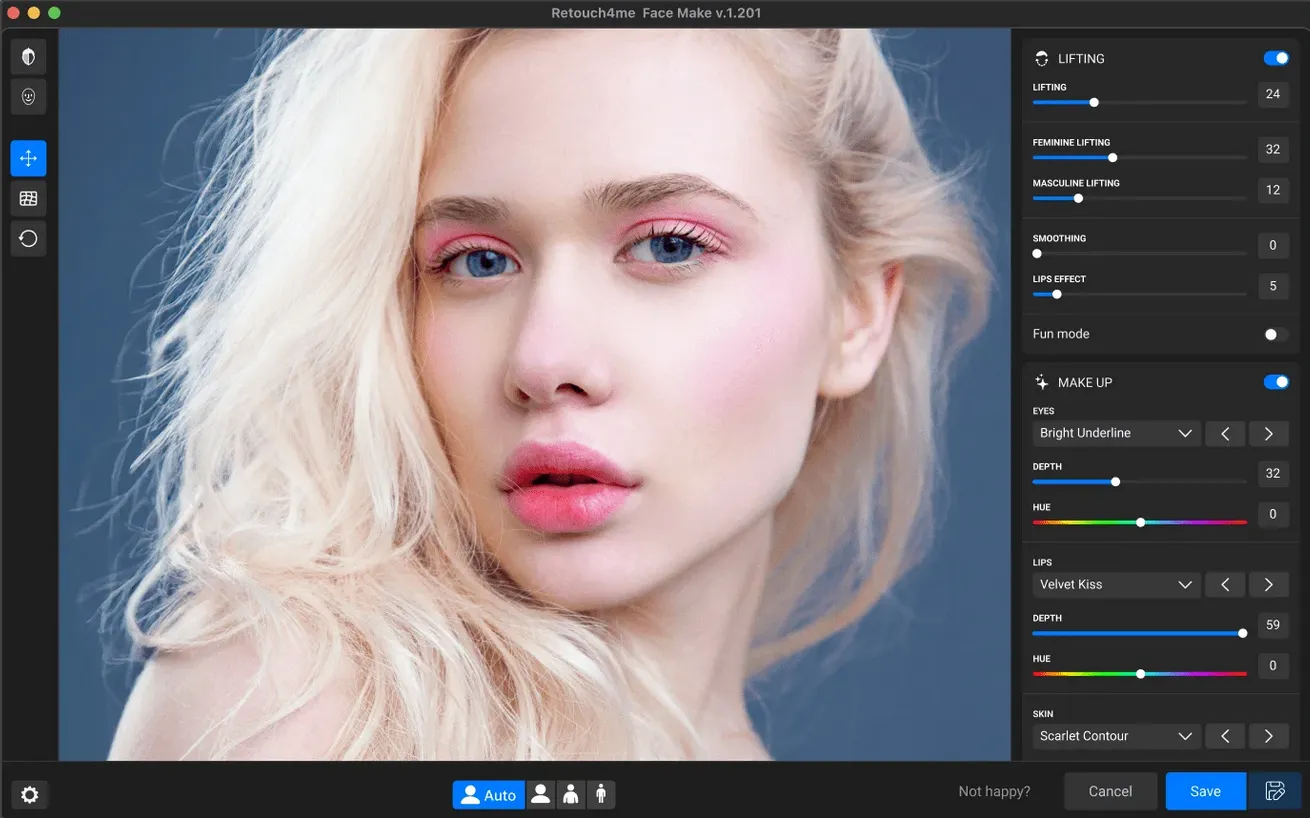This screenshot has height=818, width=1310.
Task: Select the Auto face mode tab
Action: (x=488, y=794)
